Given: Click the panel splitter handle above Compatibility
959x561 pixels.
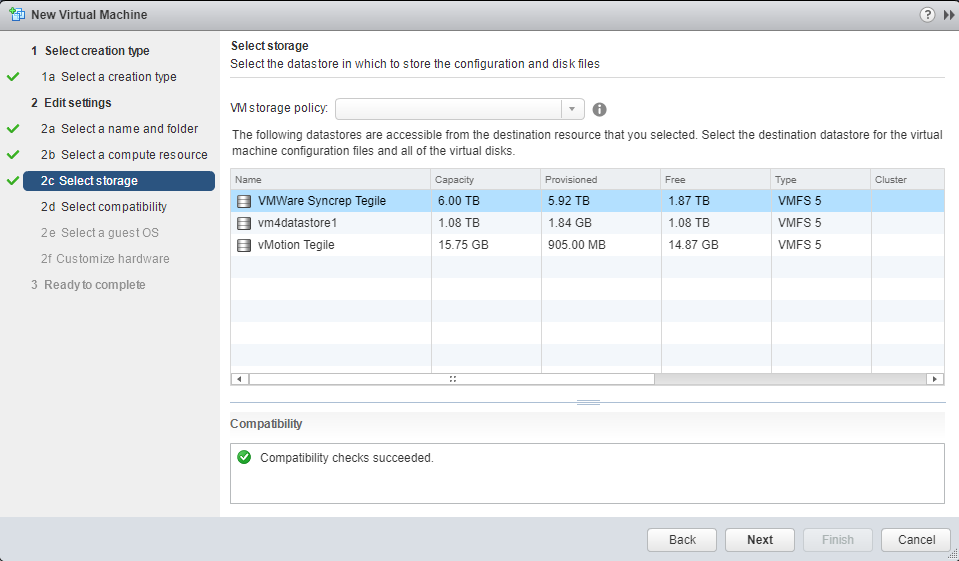Looking at the screenshot, I should coord(588,403).
